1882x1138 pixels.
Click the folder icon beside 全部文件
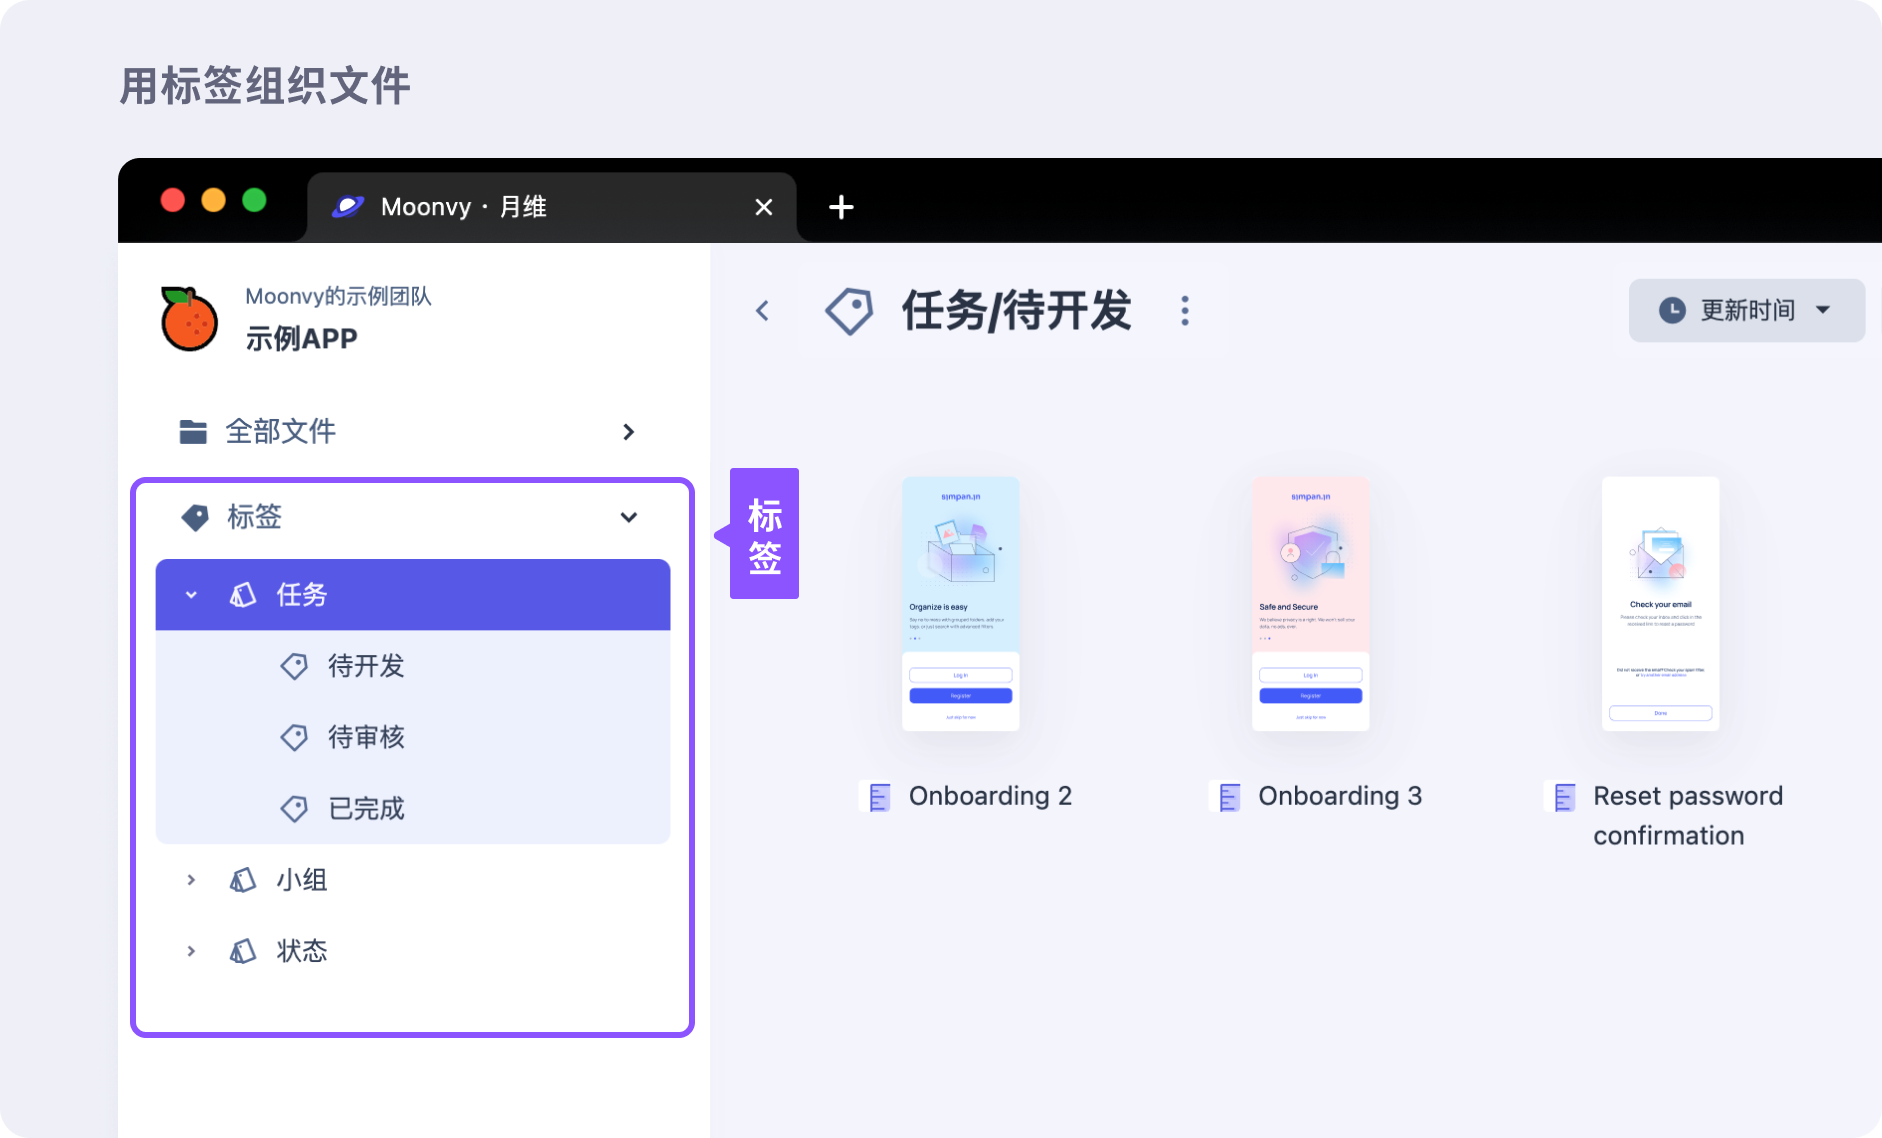tap(193, 432)
